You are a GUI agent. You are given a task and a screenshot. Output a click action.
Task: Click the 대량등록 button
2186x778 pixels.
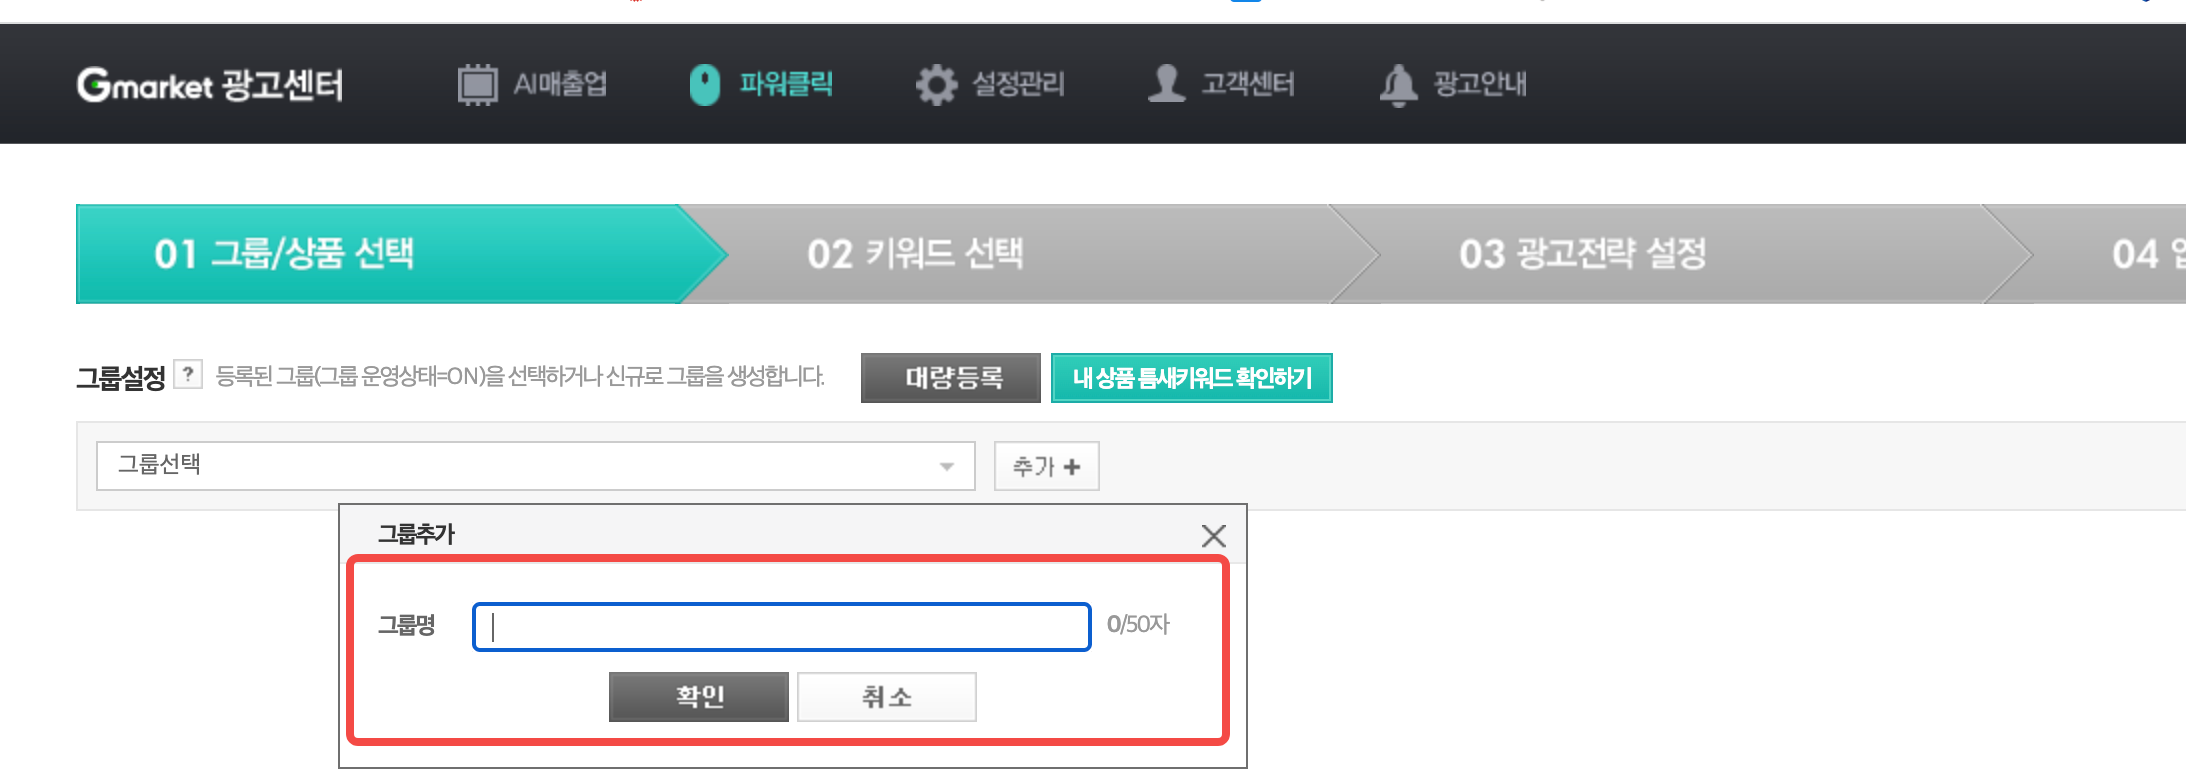951,378
